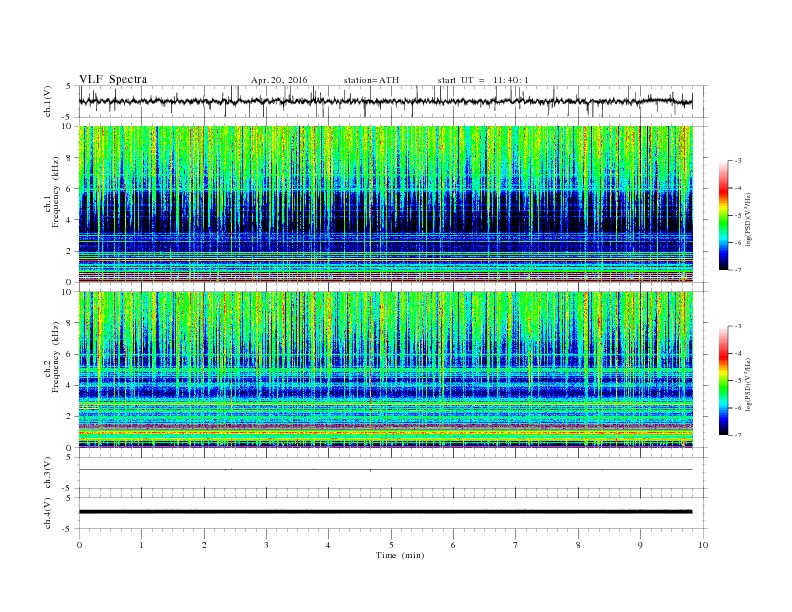792x612 pixels.
Task: Click the lower PSD color scale bar
Action: point(724,381)
